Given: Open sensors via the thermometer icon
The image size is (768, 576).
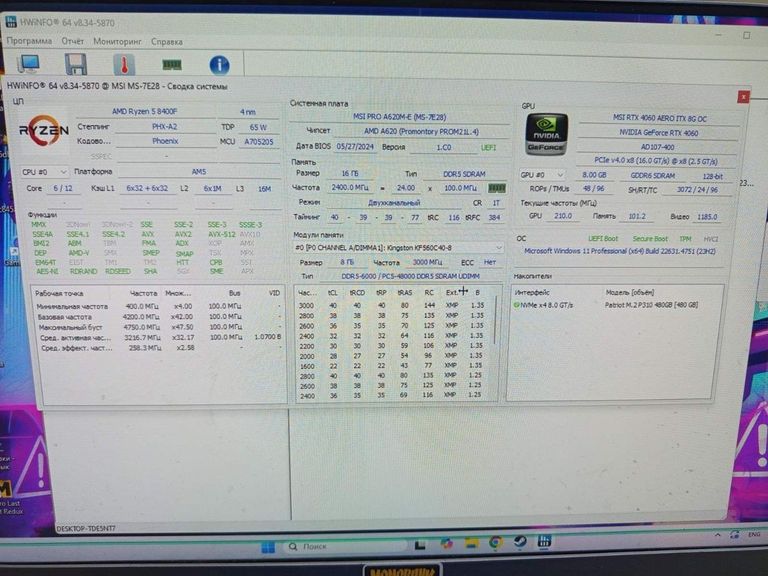Looking at the screenshot, I should point(124,64).
